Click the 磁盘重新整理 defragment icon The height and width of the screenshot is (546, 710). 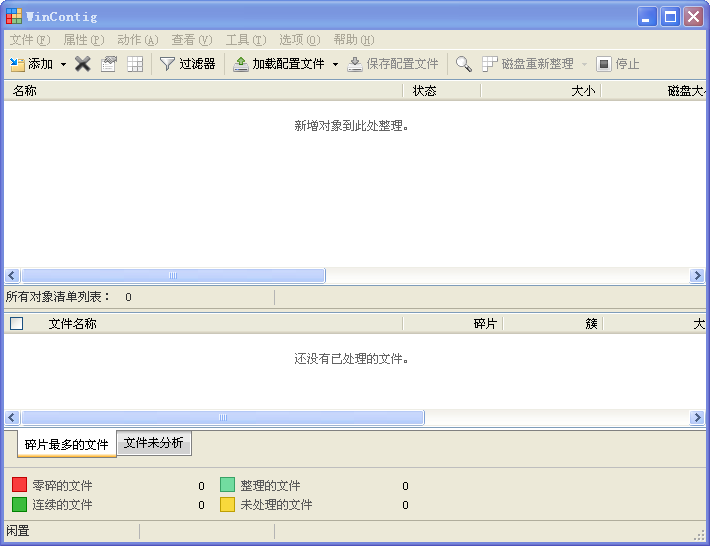(489, 64)
